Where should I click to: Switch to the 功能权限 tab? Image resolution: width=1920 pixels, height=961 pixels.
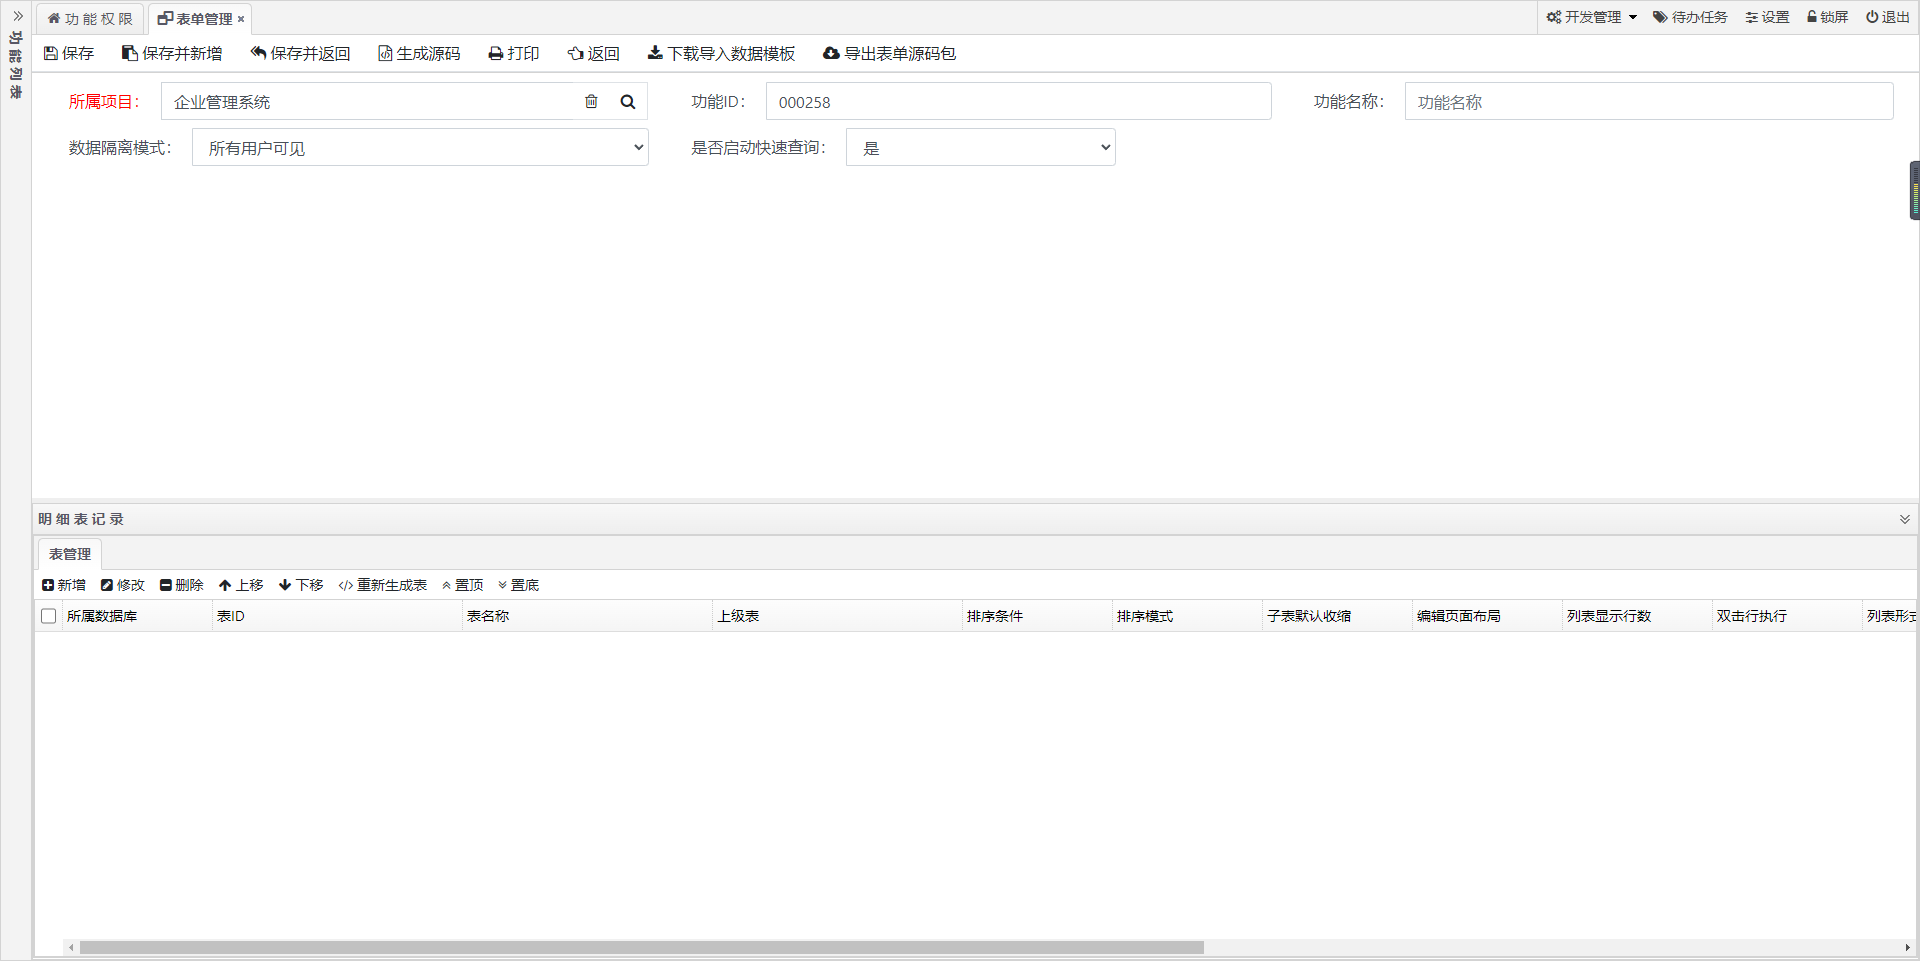coord(89,18)
